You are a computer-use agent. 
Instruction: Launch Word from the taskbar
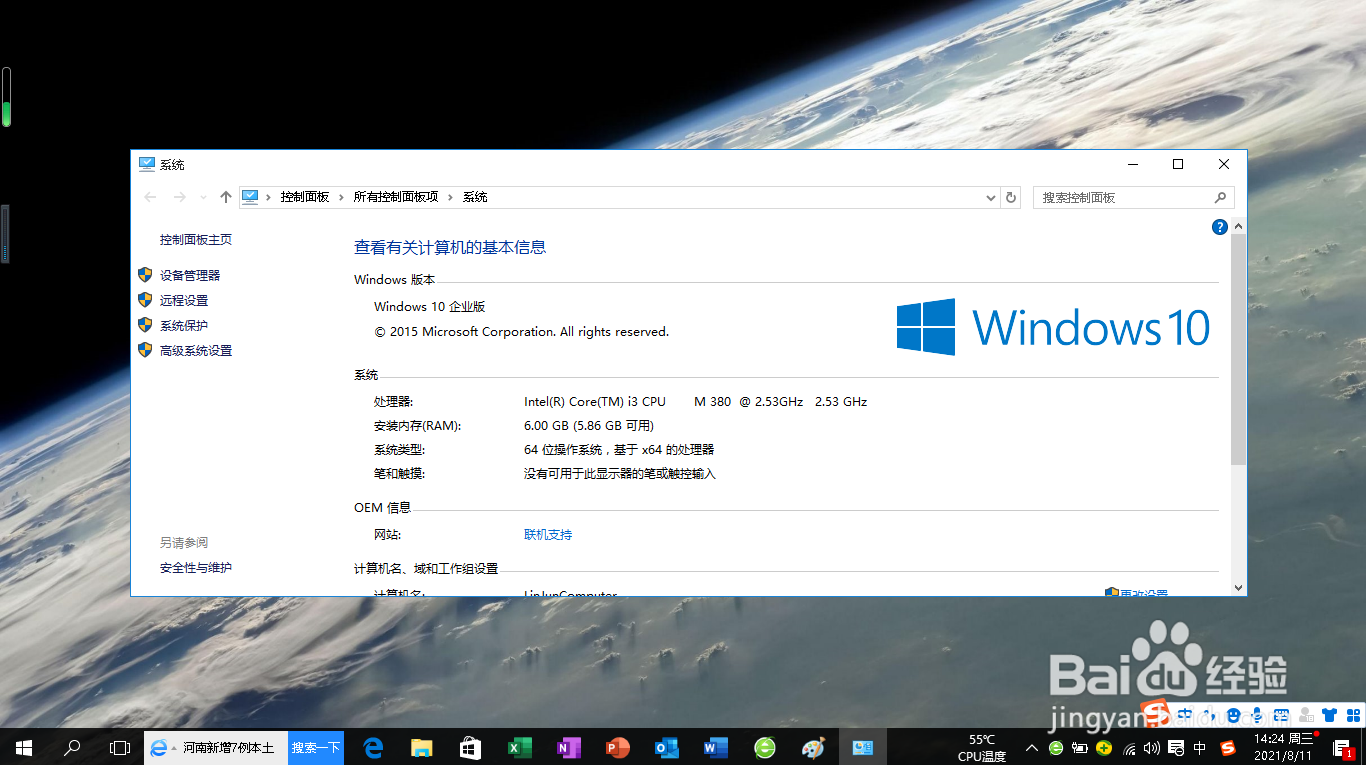(x=715, y=747)
